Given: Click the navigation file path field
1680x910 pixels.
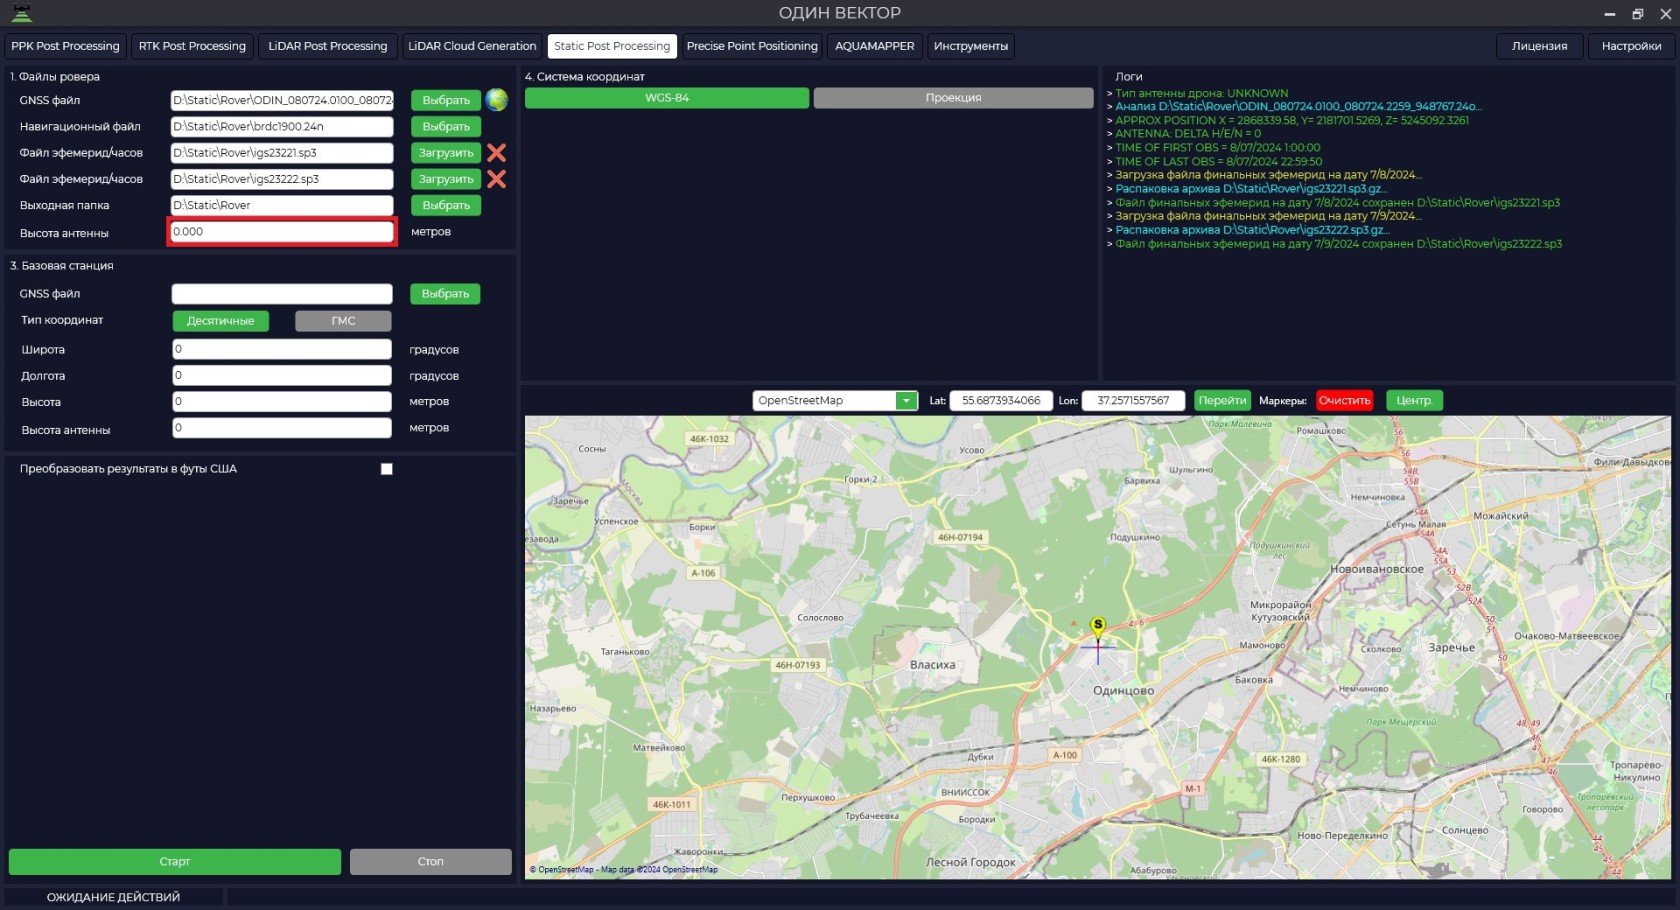Looking at the screenshot, I should point(282,127).
